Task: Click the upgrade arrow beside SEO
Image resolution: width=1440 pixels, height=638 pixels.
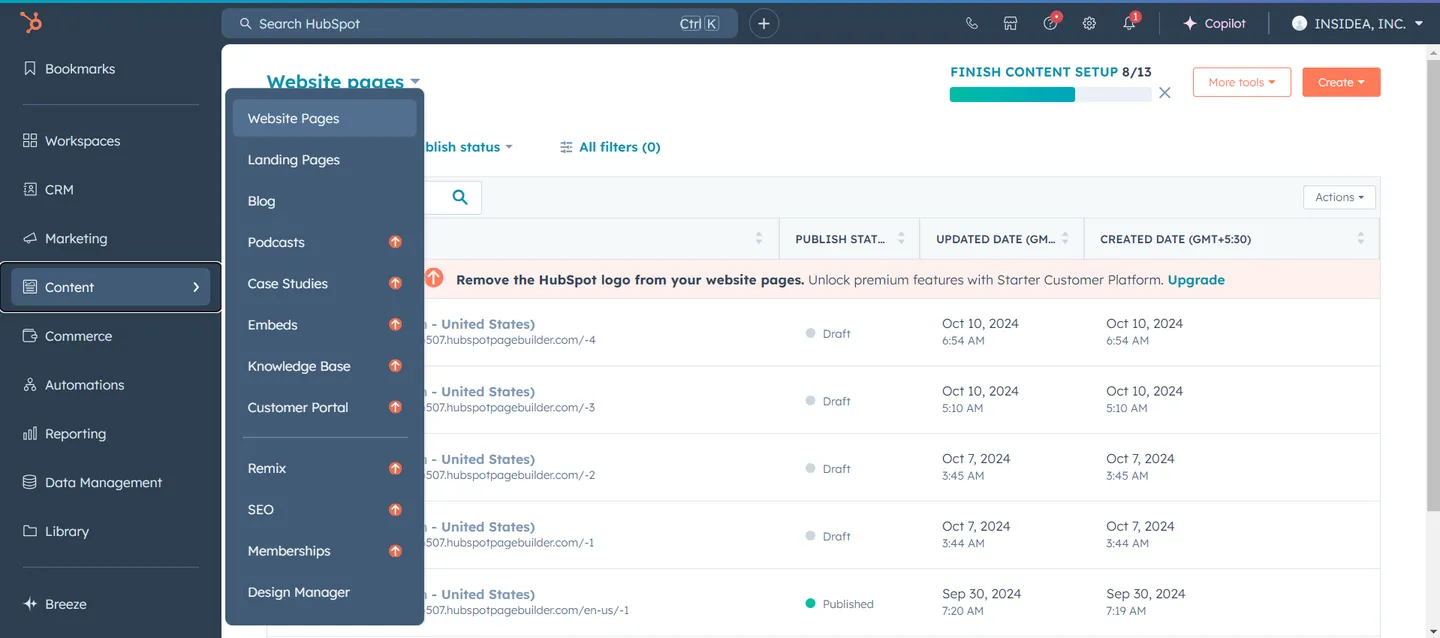Action: (395, 510)
